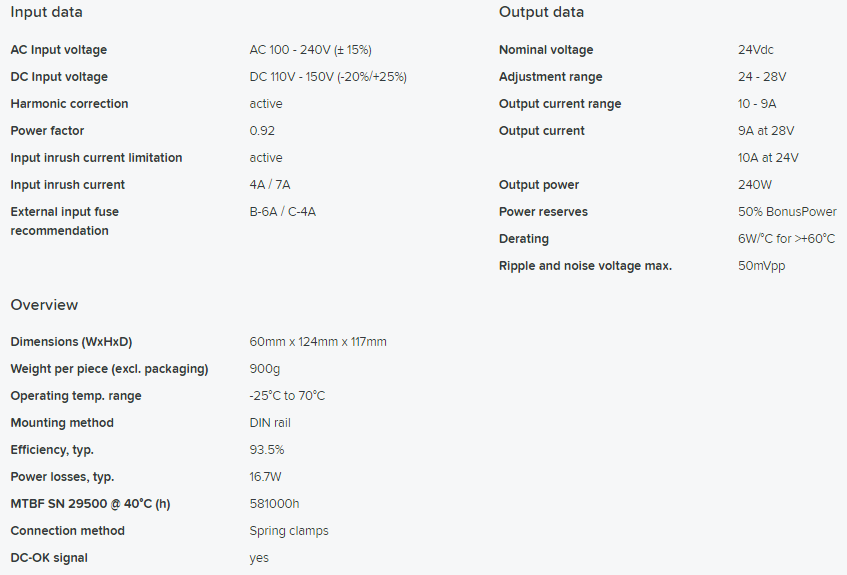Click the Efficiency 93.5% value
Image resolution: width=847 pixels, height=575 pixels.
point(267,450)
